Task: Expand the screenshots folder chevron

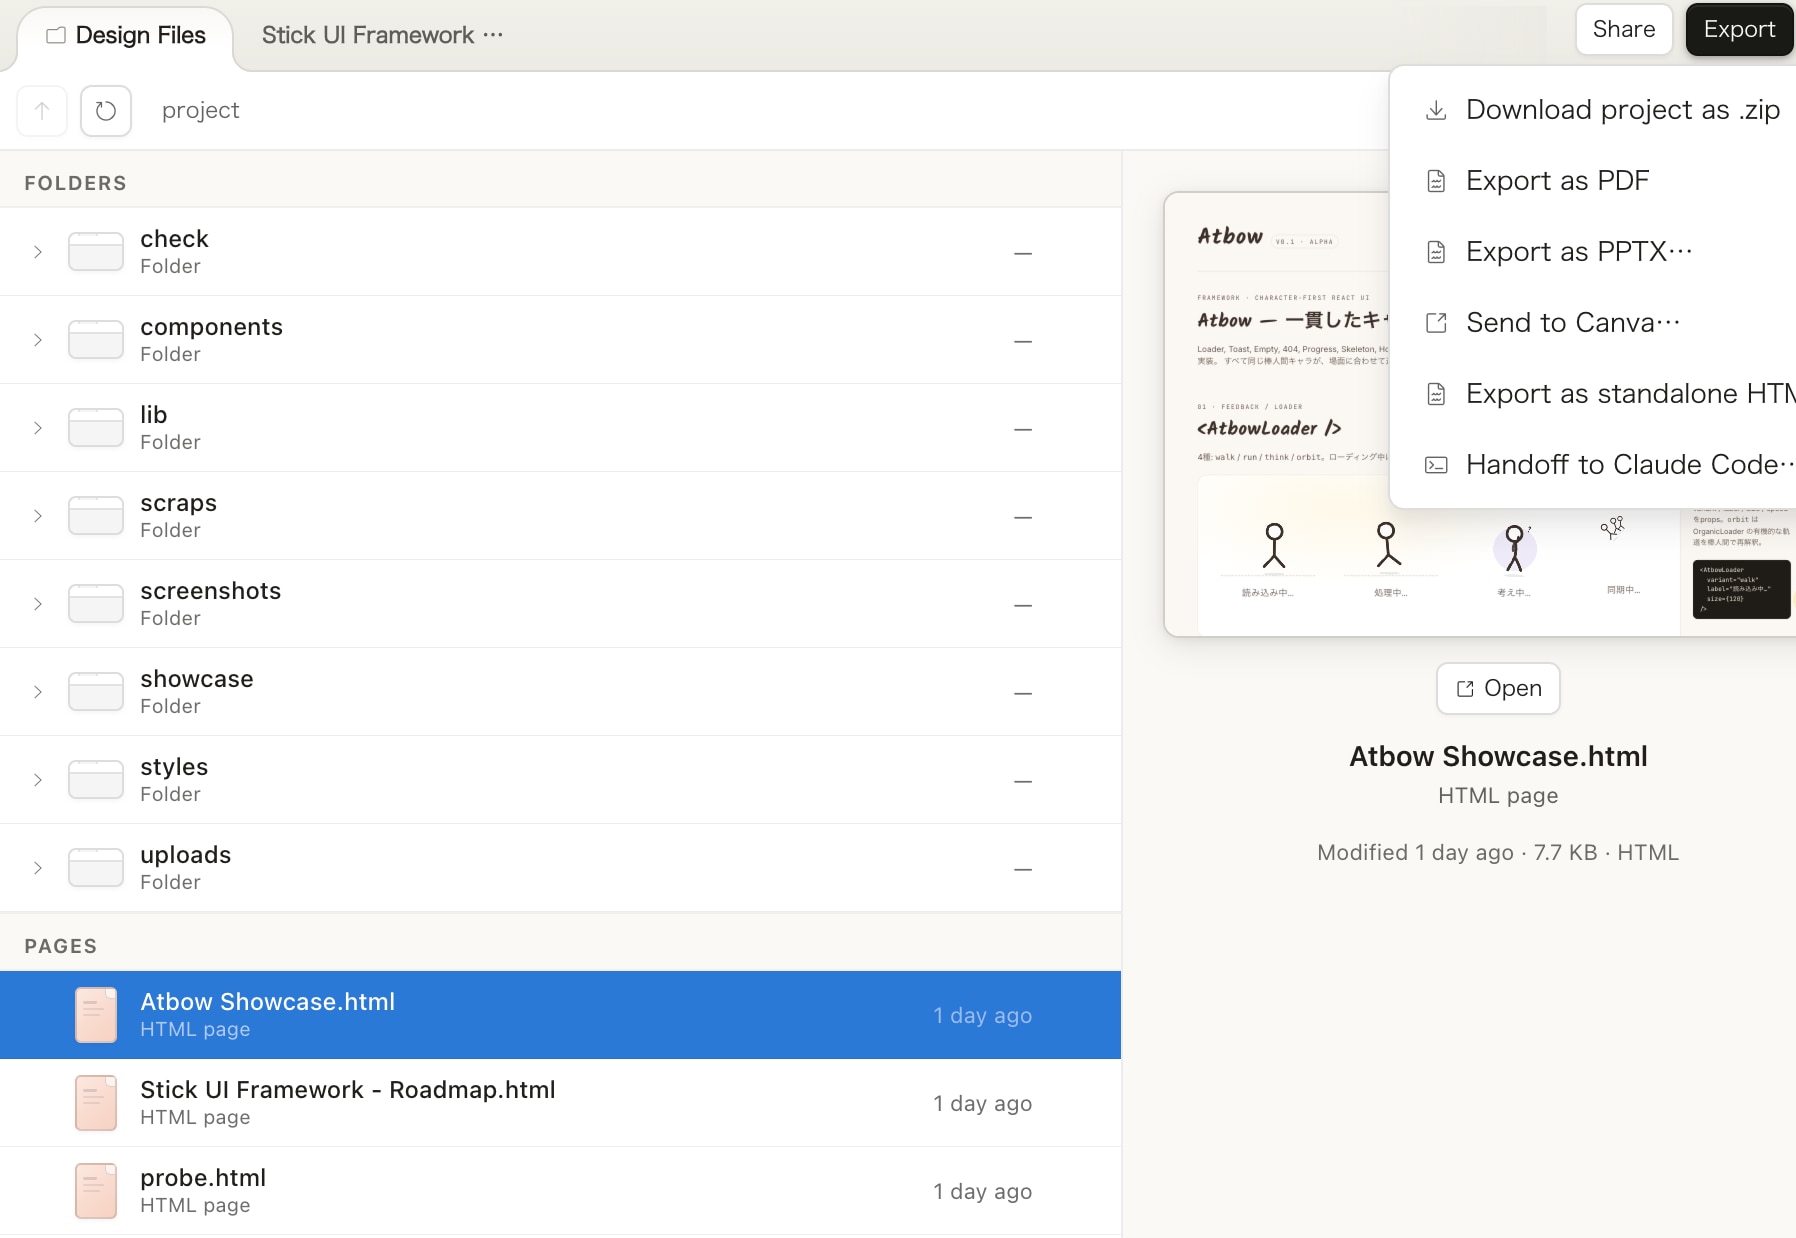Action: click(38, 604)
